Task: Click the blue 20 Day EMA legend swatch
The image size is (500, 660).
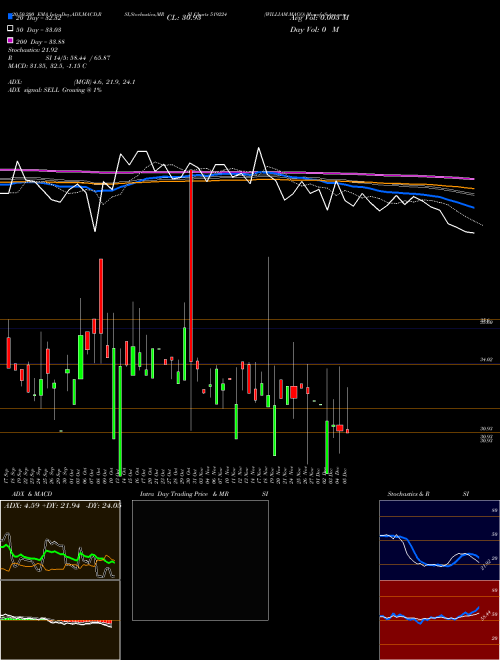Action: (11, 17)
